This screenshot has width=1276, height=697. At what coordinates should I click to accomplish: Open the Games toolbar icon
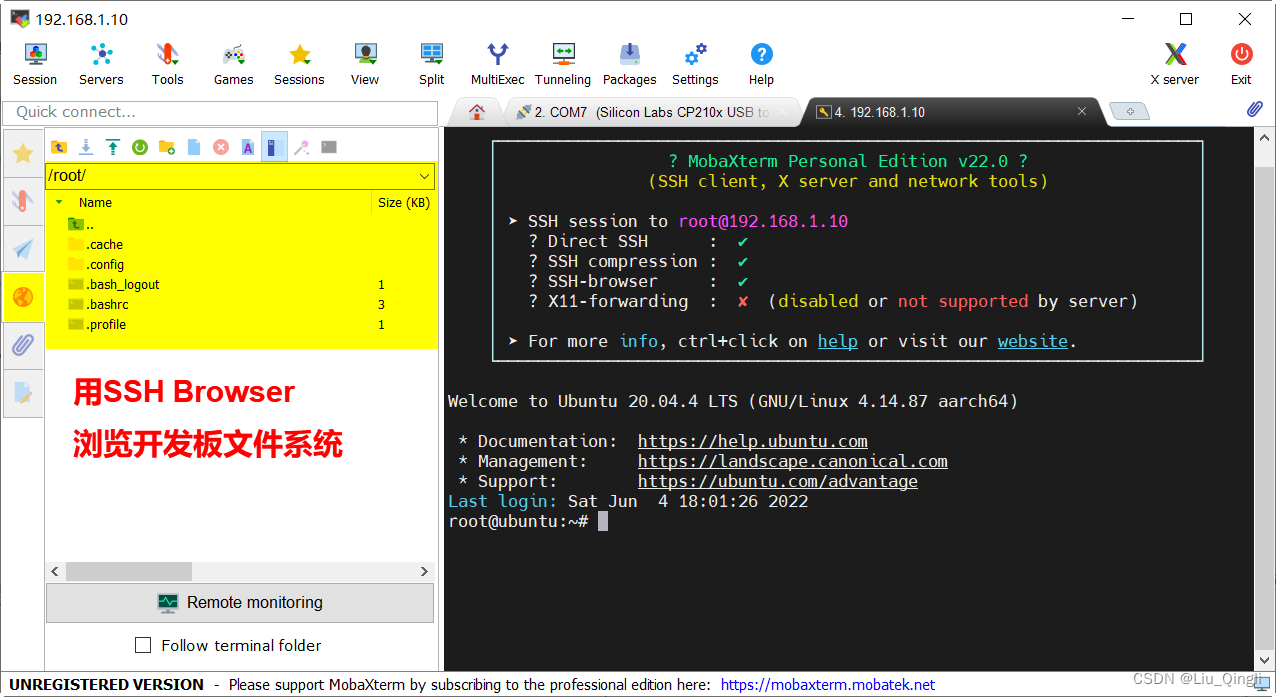click(233, 64)
